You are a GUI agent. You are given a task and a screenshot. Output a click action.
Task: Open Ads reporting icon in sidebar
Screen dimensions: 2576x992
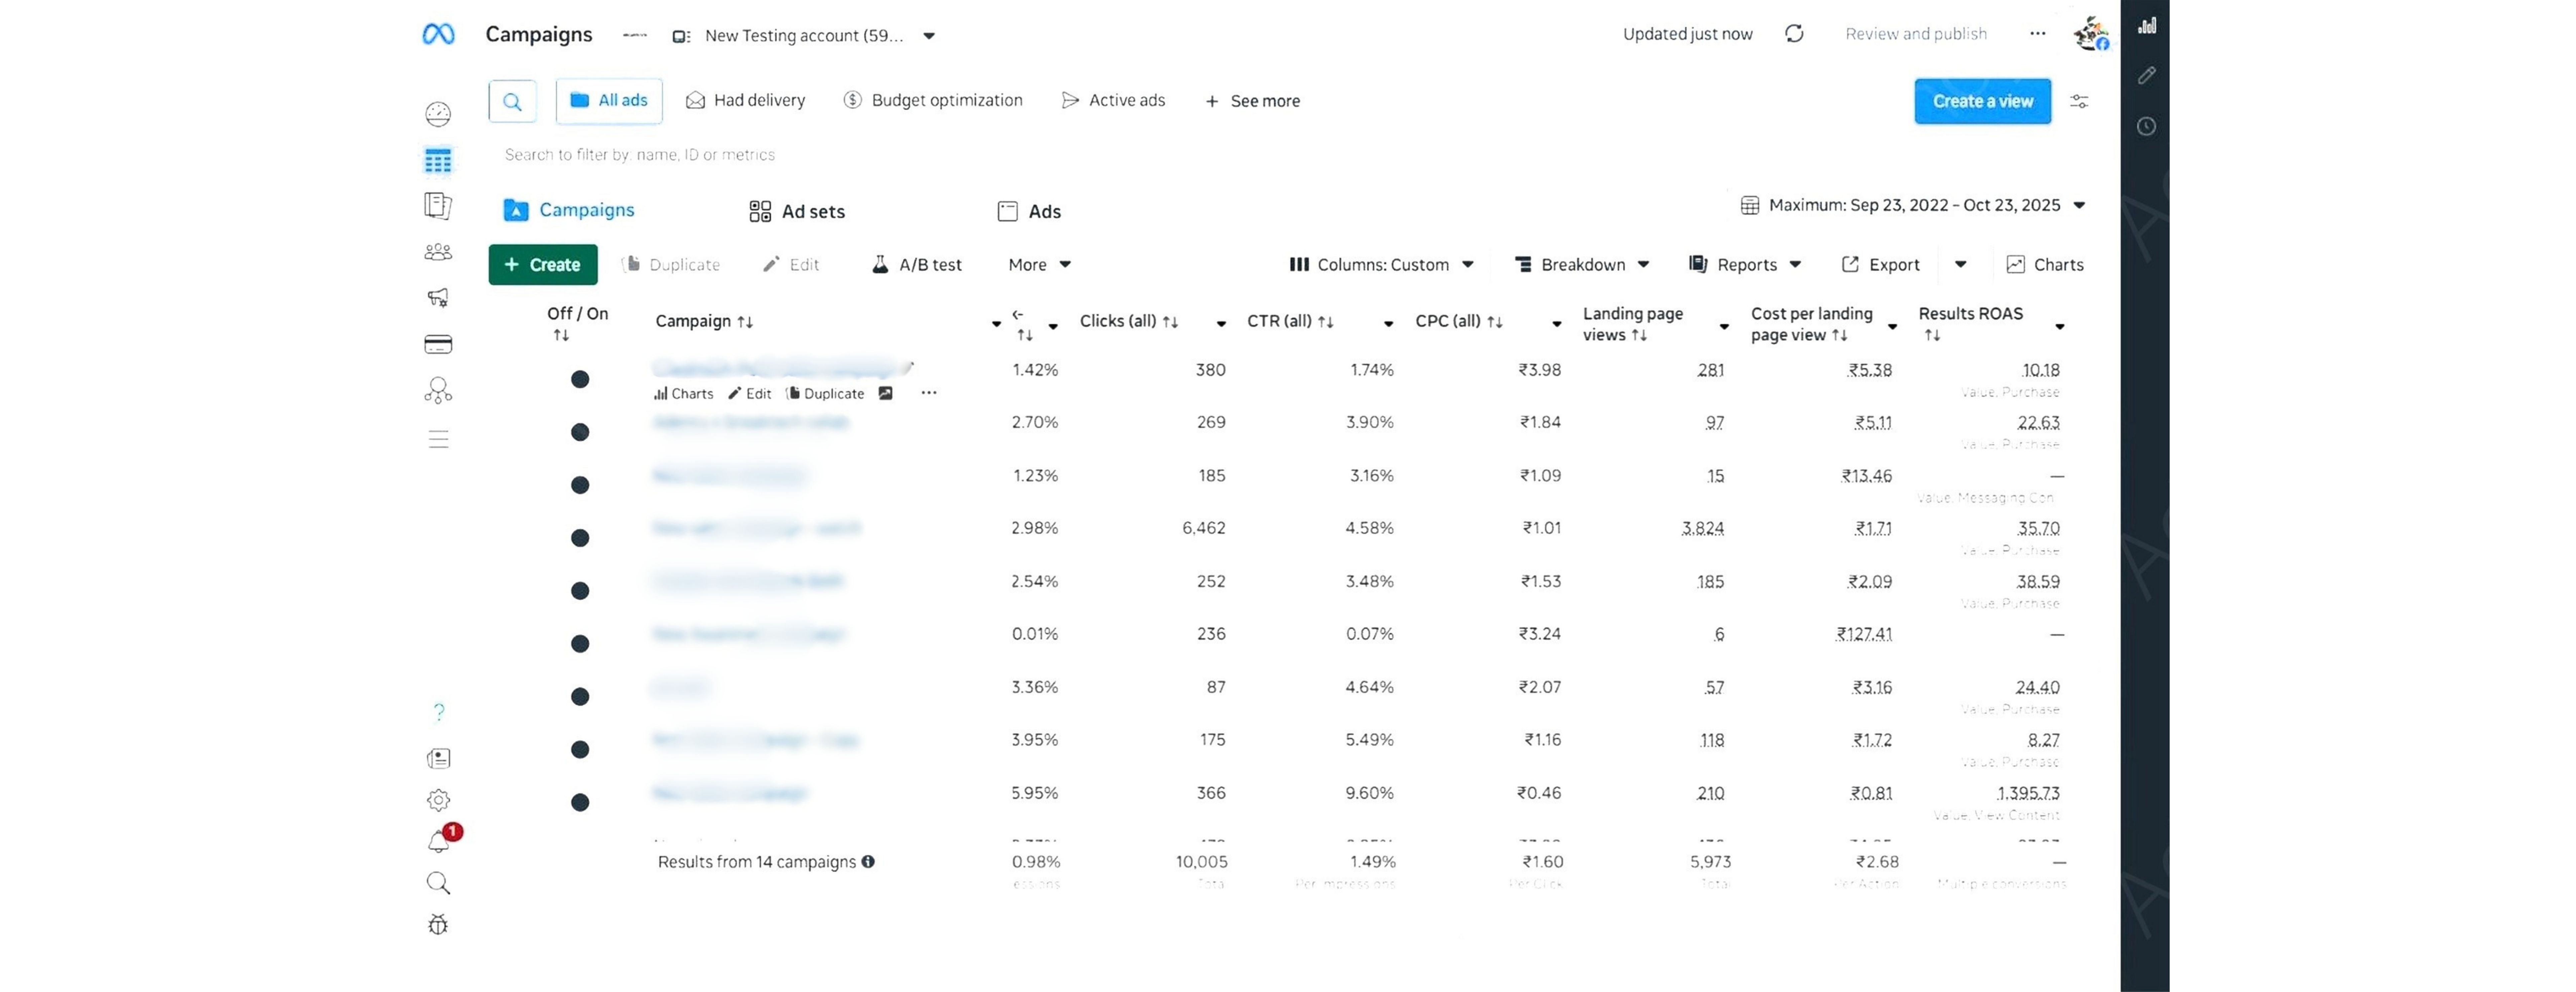pyautogui.click(x=438, y=206)
